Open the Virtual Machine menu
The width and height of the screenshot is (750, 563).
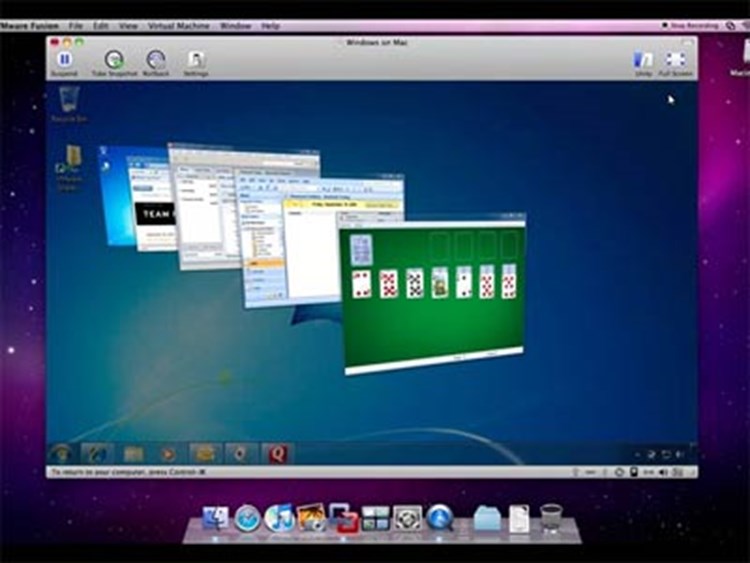tap(178, 26)
